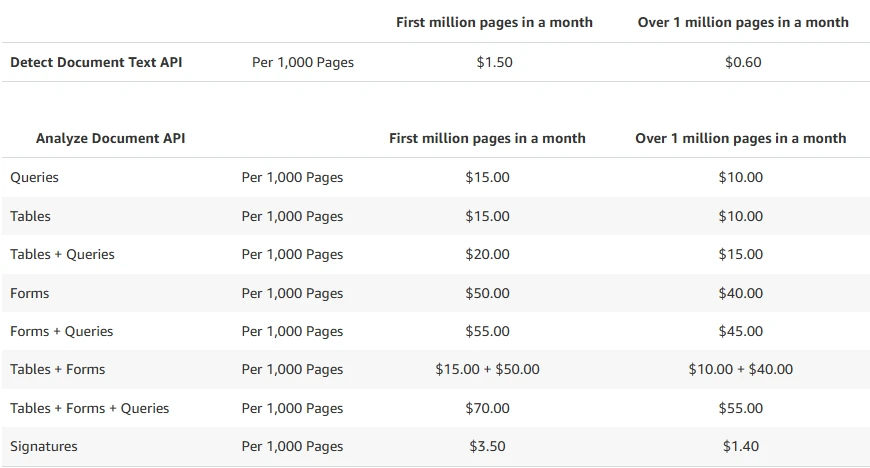Select Per 1,000 Pages in the Signatures row
870x468 pixels.
click(292, 446)
